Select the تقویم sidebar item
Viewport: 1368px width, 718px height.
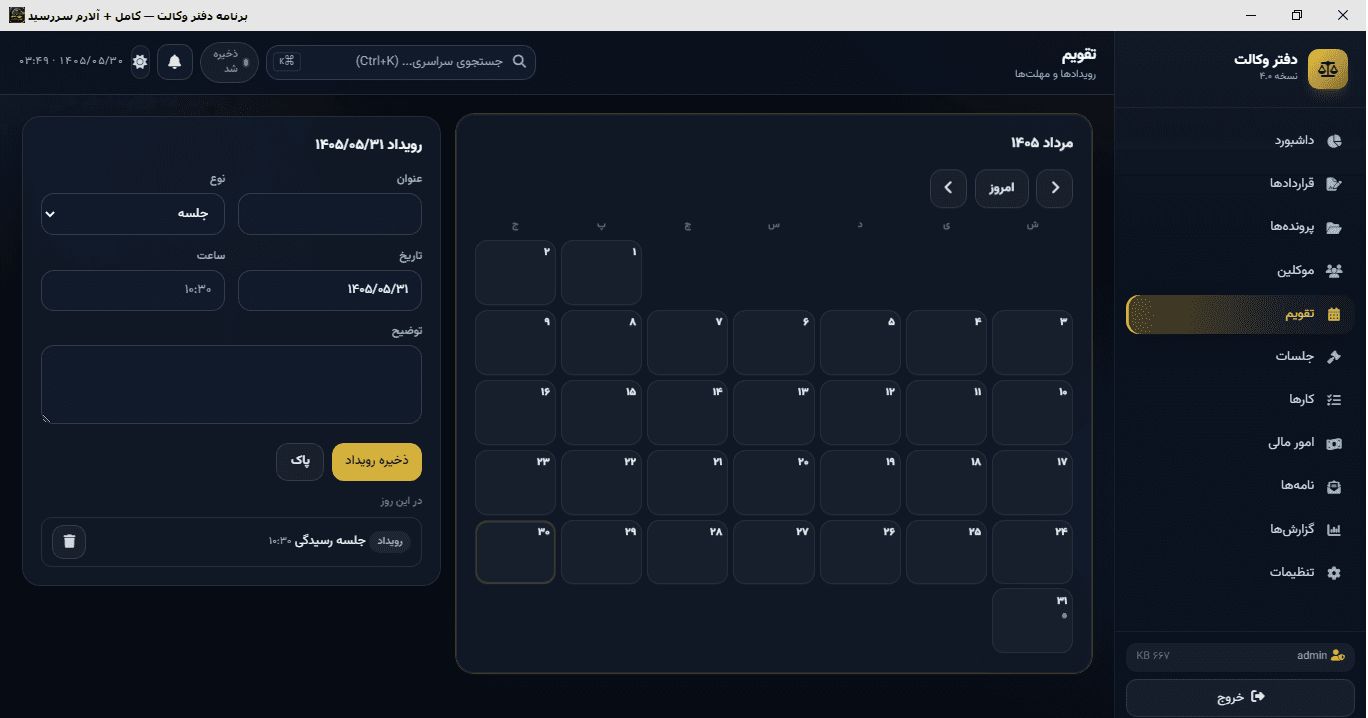pyautogui.click(x=1240, y=314)
